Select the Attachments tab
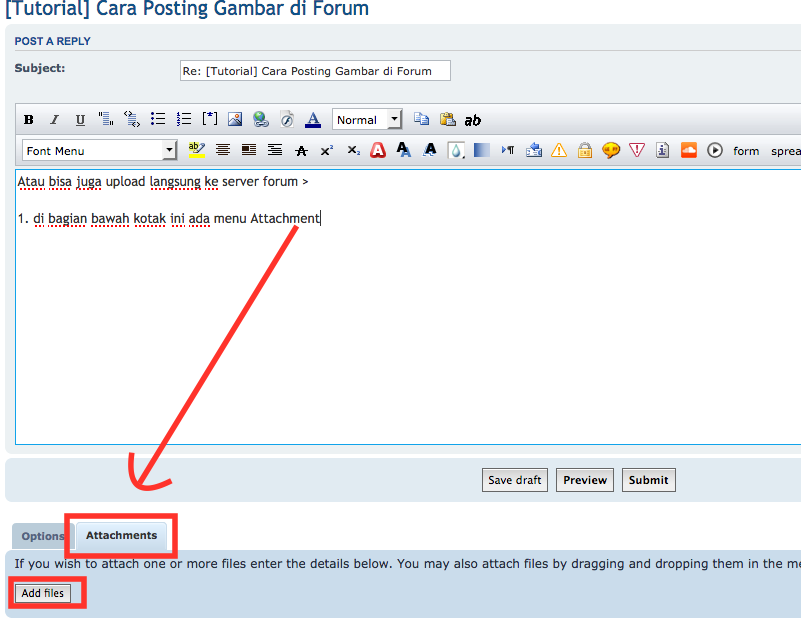This screenshot has width=801, height=623. 121,535
